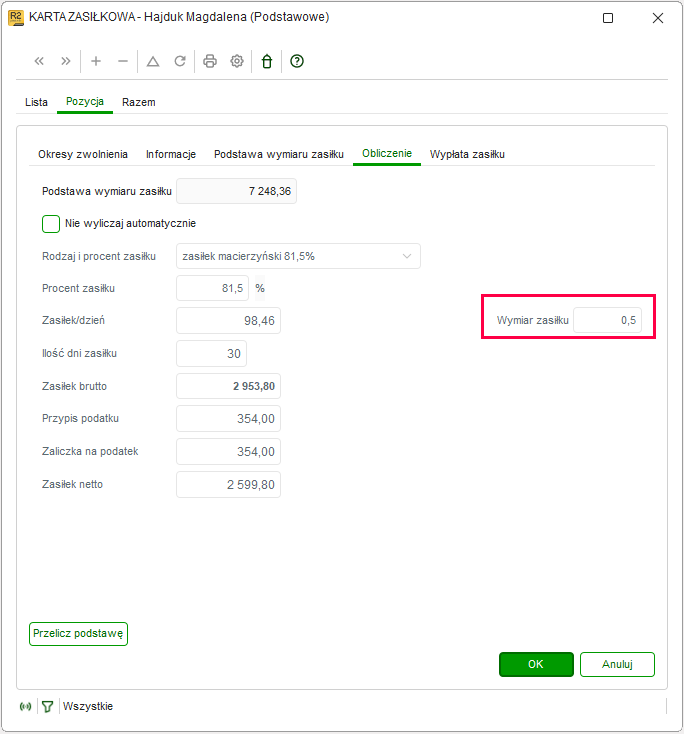Click the 'Ilość dni zasiłku' field showing 30
The height and width of the screenshot is (734, 684).
click(212, 353)
